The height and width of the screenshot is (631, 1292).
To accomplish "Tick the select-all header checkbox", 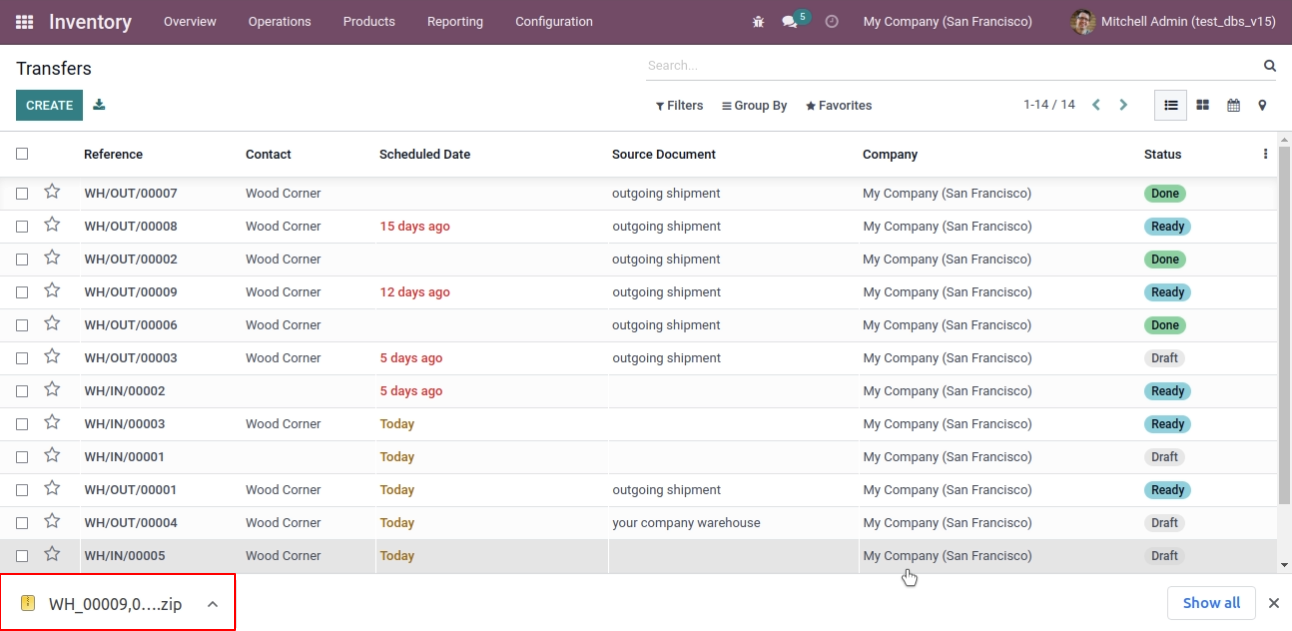I will (x=22, y=154).
